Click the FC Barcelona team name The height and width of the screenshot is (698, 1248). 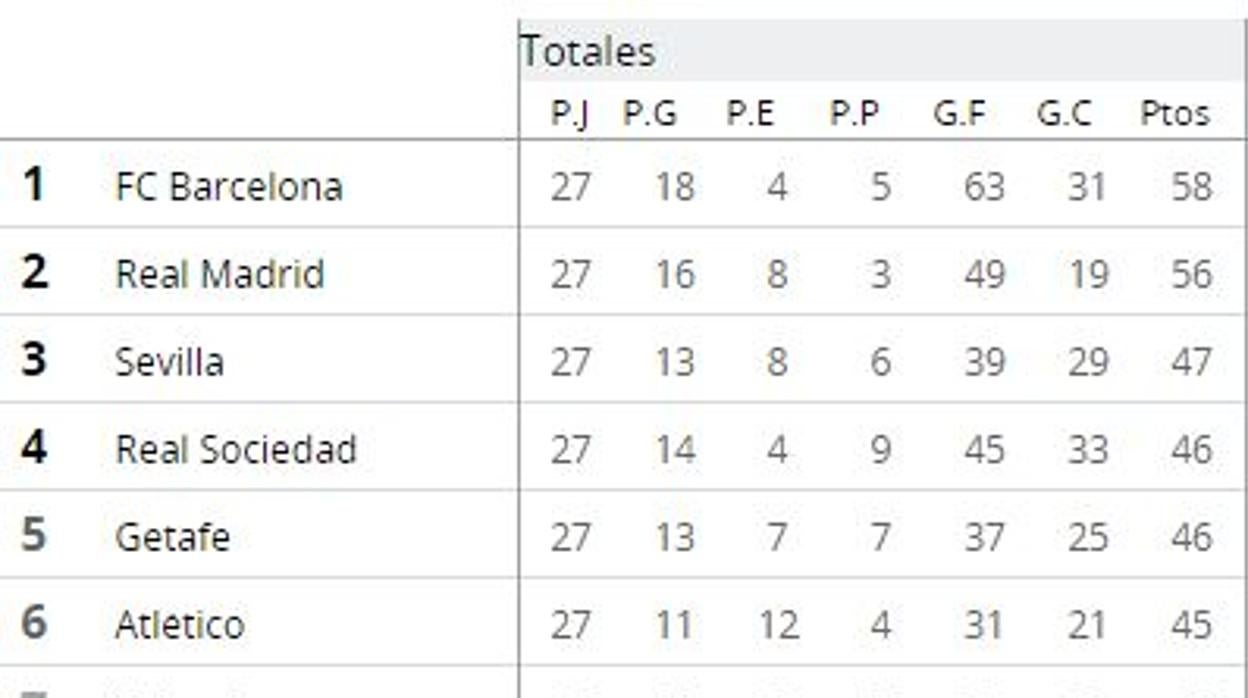[229, 187]
